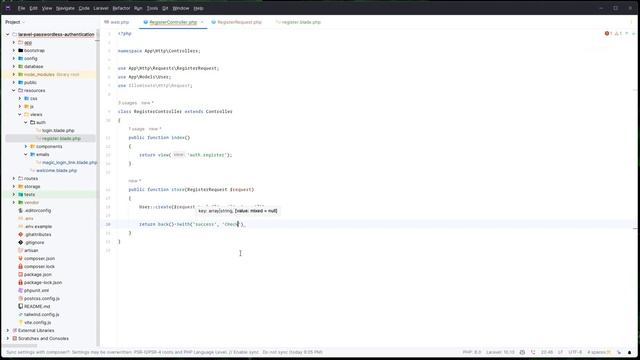This screenshot has width=640, height=360.
Task: Open the Project view dropdown
Action: click(15, 22)
